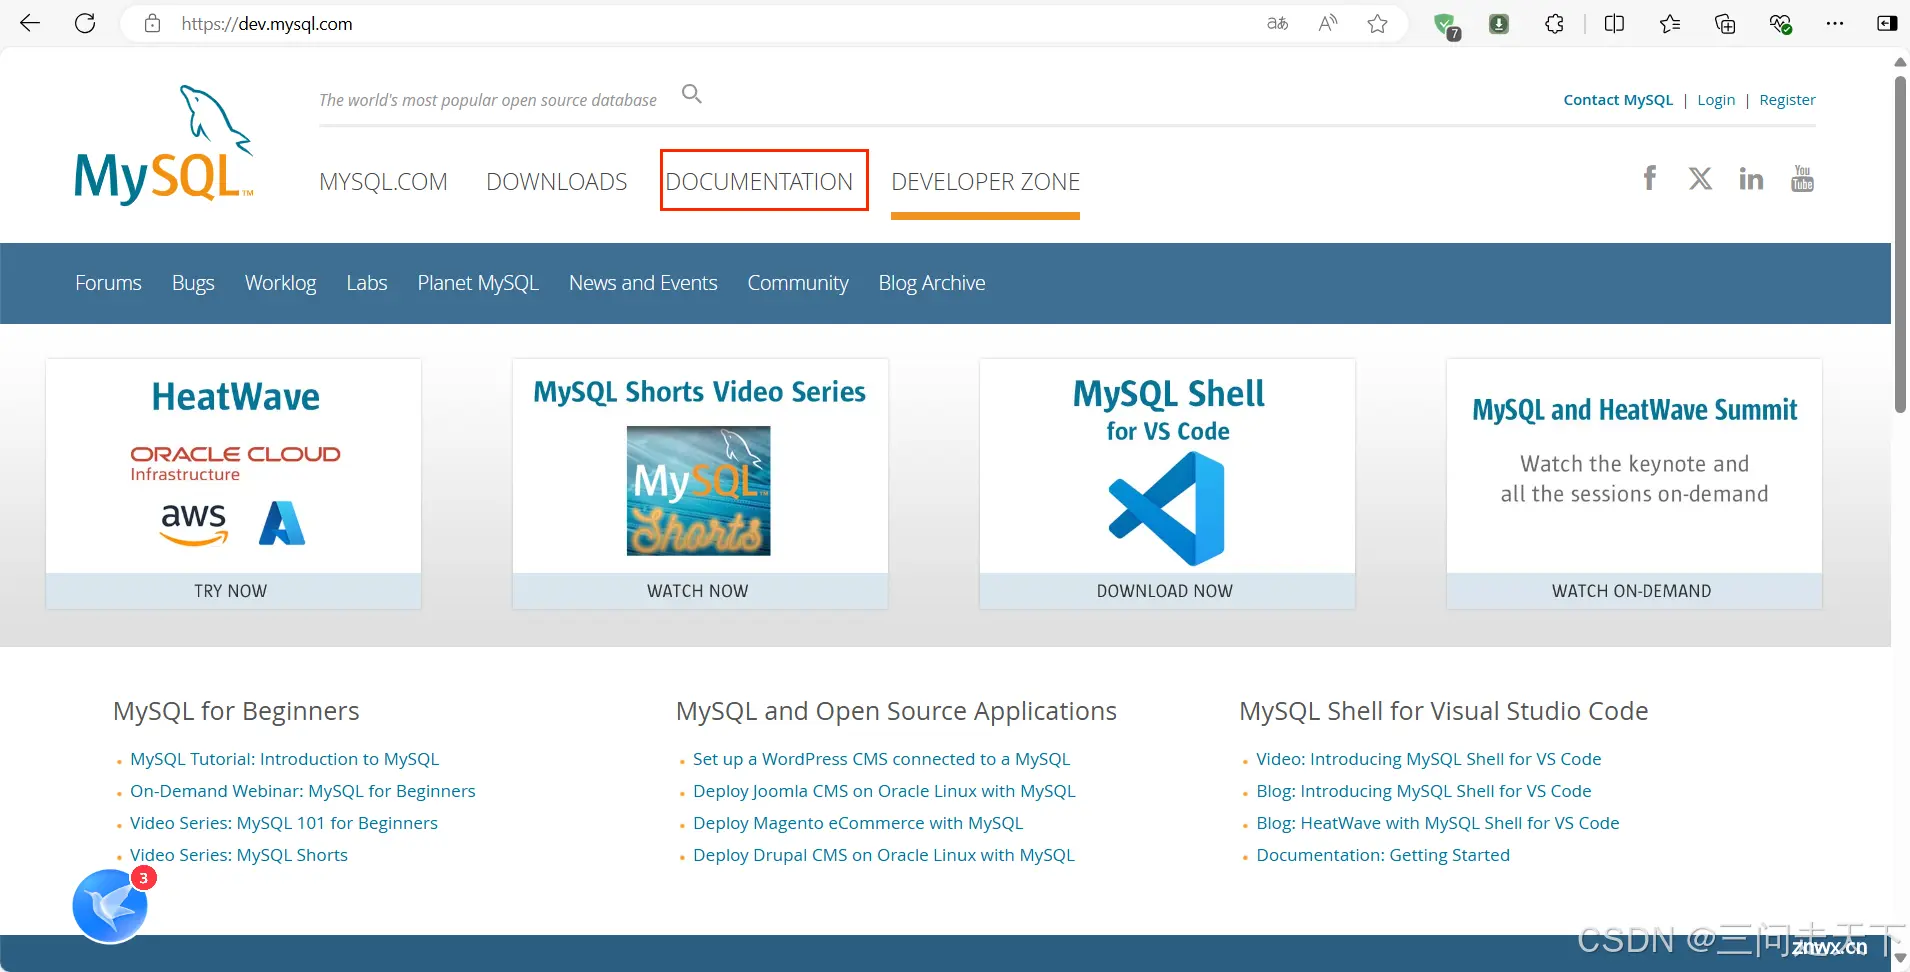
Task: Open On-Demand Webinar: MySQL for Beginners
Action: coord(302,791)
